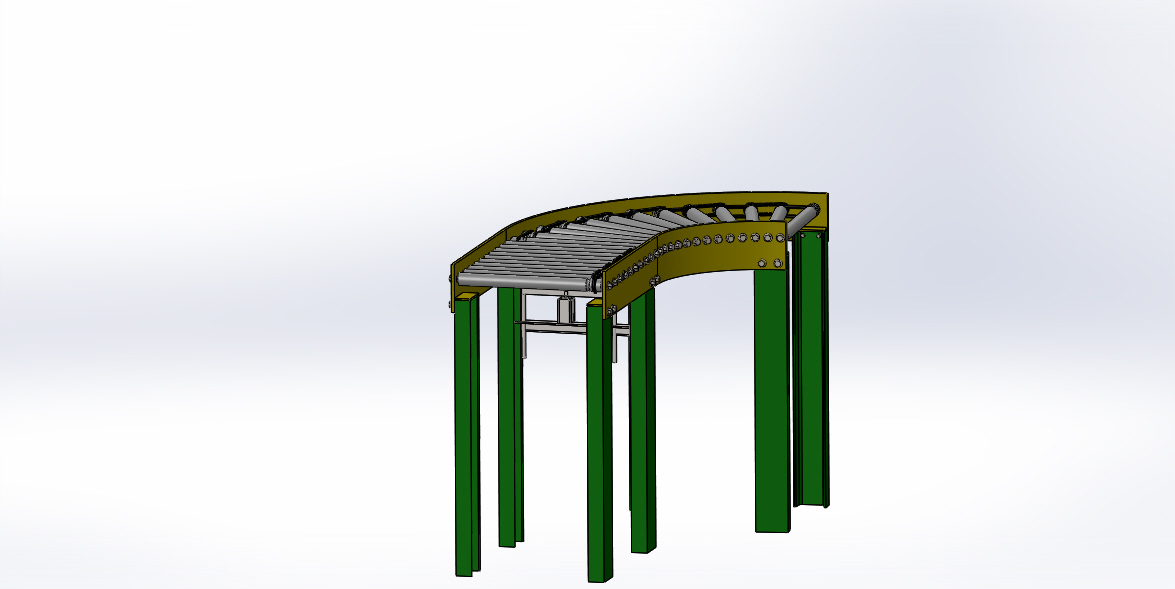Select the front gray roller at the entry end
The width and height of the screenshot is (1175, 589).
tap(529, 282)
